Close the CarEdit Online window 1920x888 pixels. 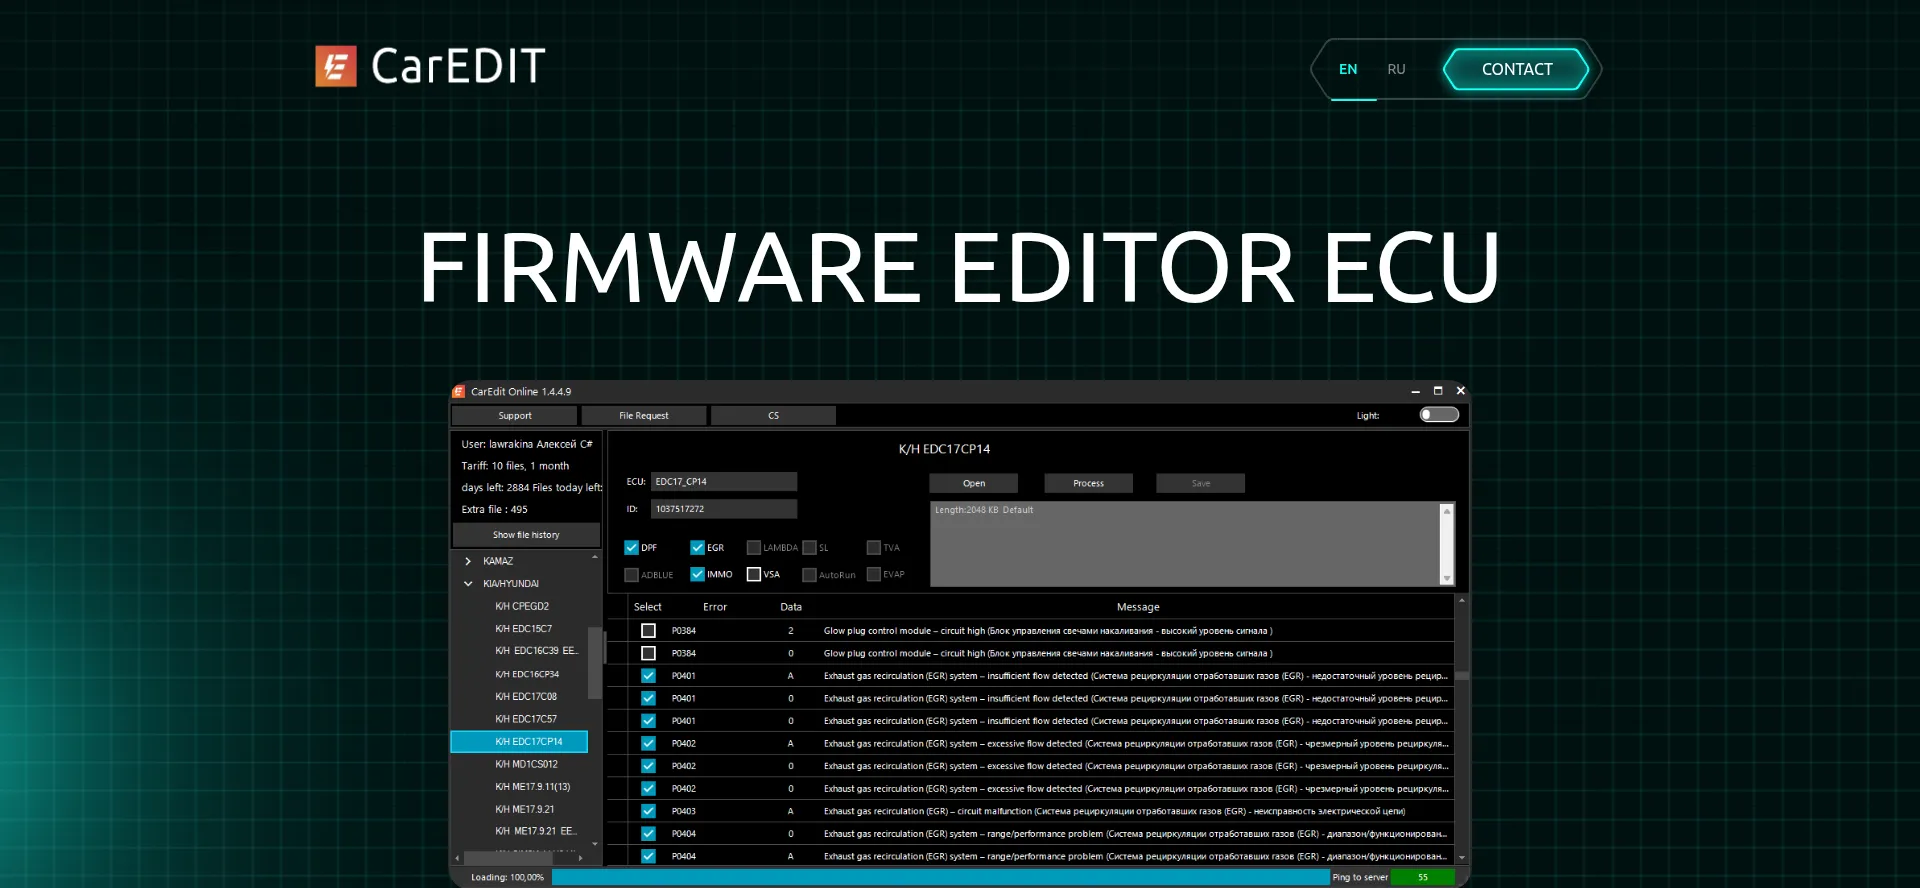(x=1461, y=391)
